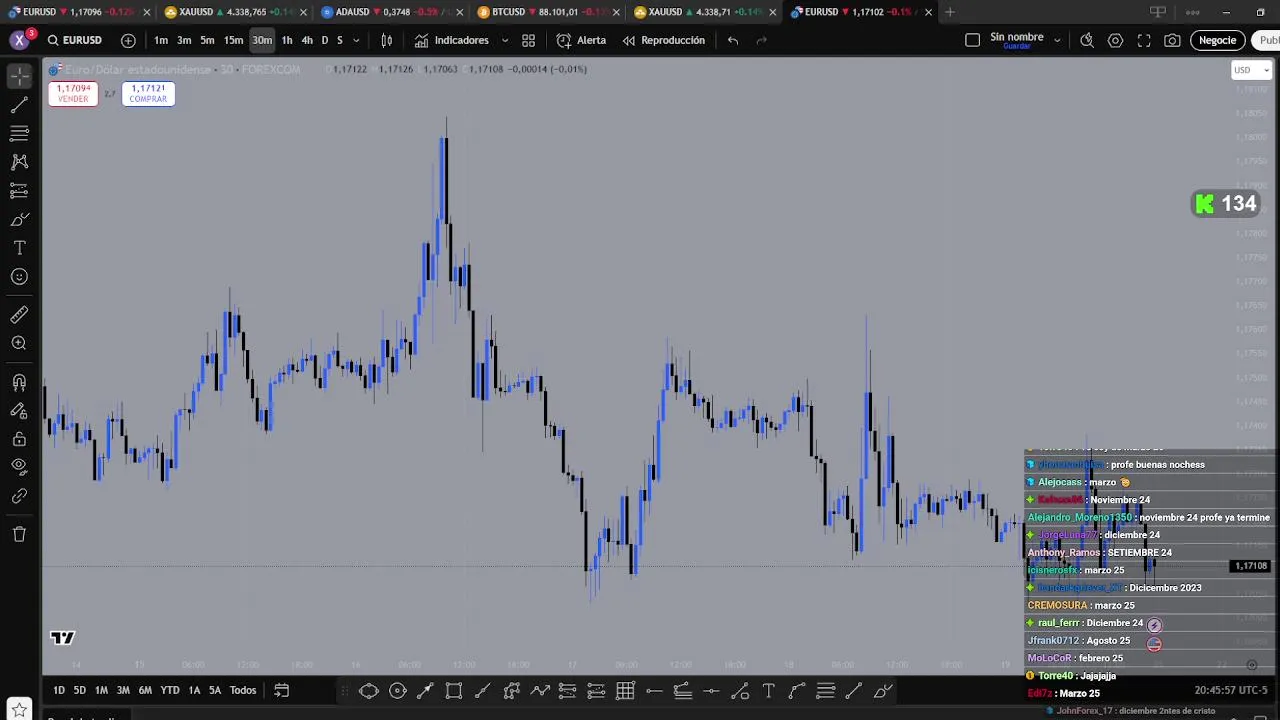Set chart range to 1D
Screen dimensions: 1280x720
59,690
